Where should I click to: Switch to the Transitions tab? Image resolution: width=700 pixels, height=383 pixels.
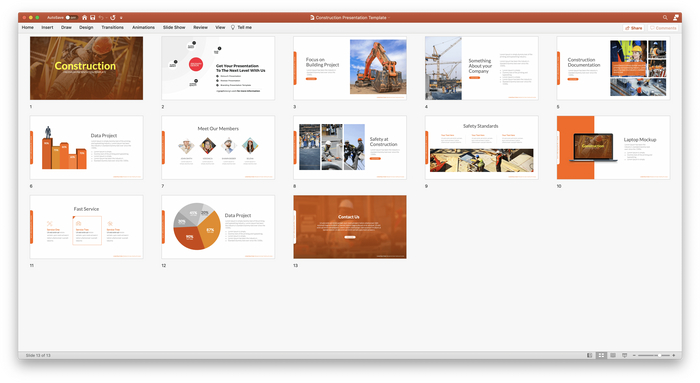(112, 27)
